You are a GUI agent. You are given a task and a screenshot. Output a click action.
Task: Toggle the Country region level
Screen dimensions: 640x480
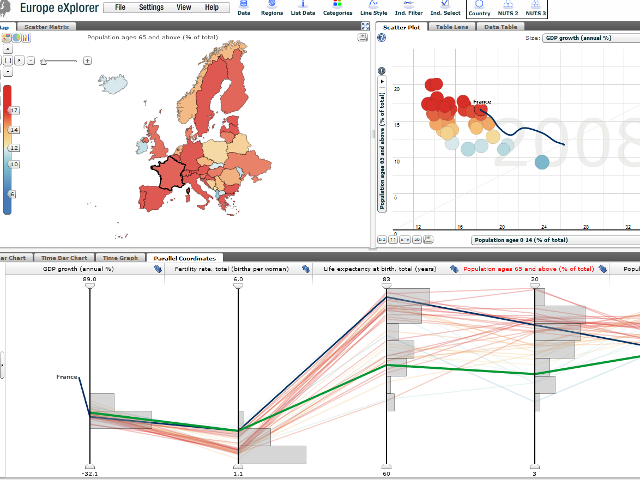(x=480, y=9)
